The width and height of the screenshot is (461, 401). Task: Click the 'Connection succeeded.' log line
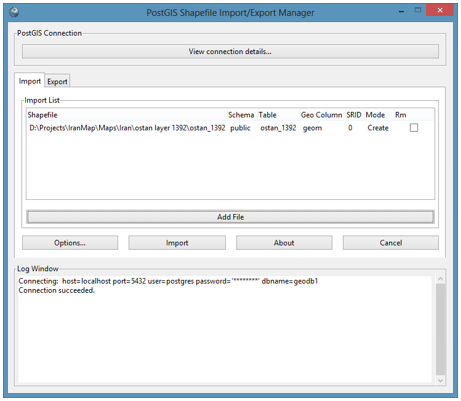57,291
